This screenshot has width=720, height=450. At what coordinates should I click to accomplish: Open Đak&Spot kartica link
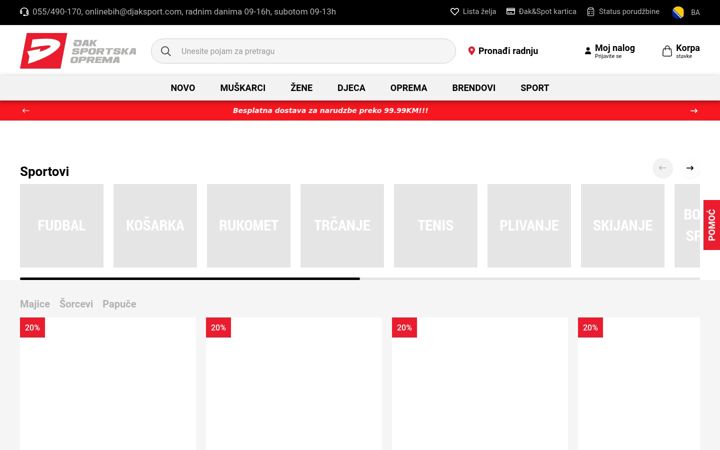[x=541, y=11]
